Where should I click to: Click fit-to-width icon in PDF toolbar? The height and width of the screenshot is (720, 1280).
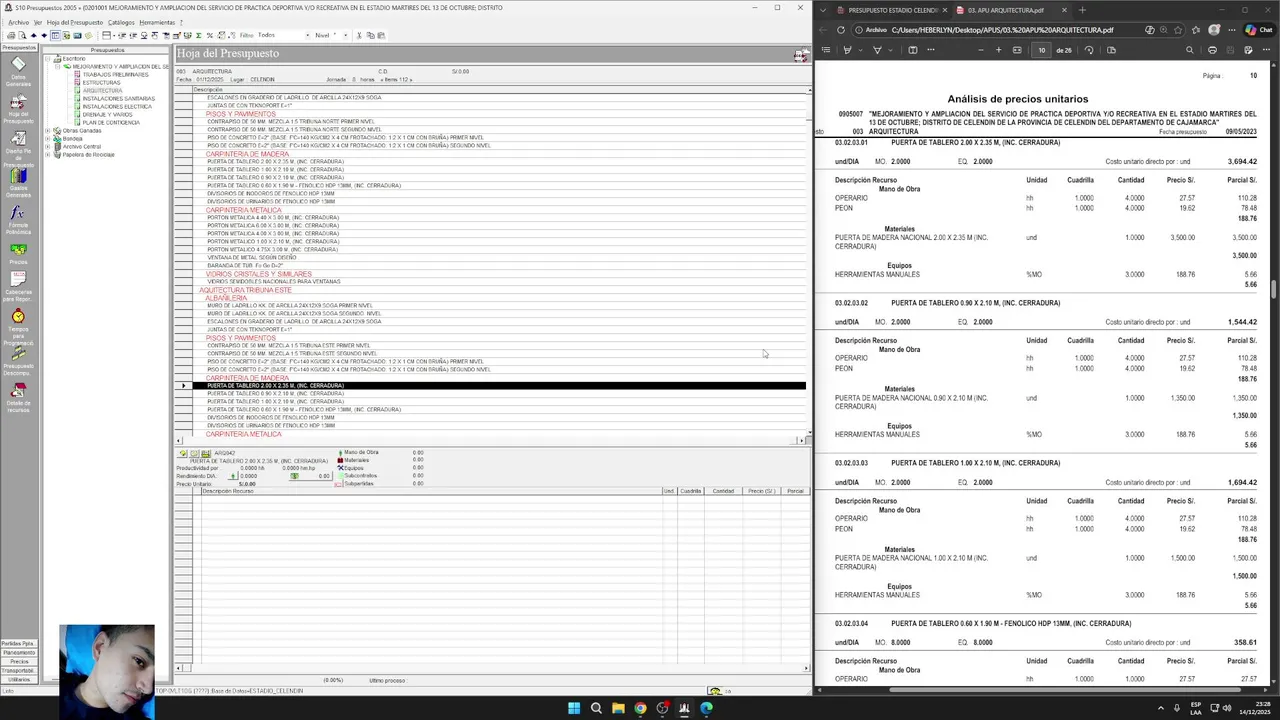point(1017,50)
